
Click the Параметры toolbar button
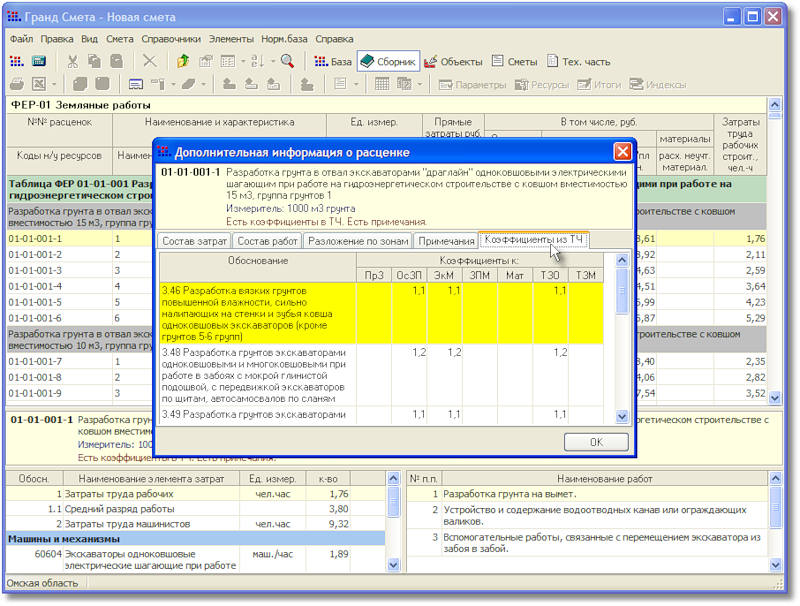tap(472, 85)
